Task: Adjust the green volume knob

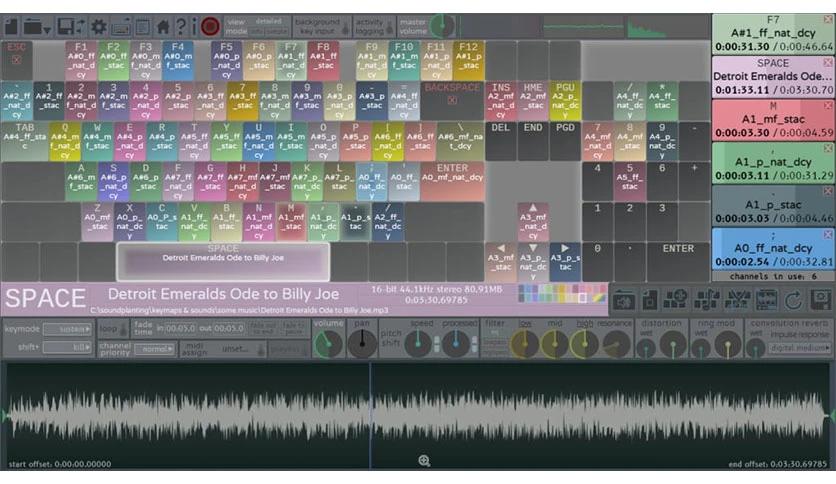Action: [328, 344]
